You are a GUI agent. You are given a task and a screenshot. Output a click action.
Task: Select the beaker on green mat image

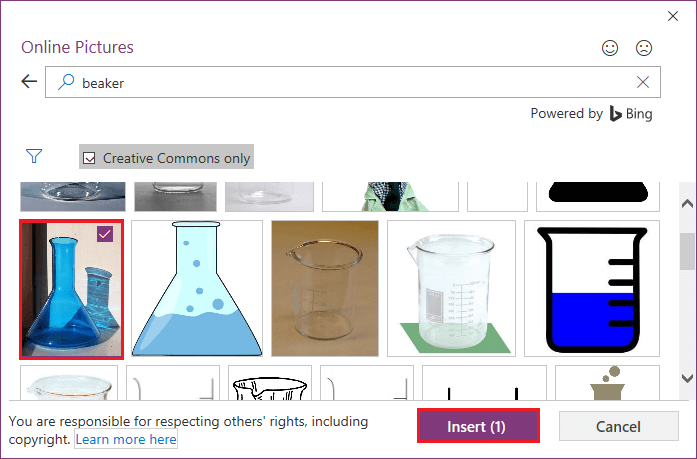tap(451, 288)
